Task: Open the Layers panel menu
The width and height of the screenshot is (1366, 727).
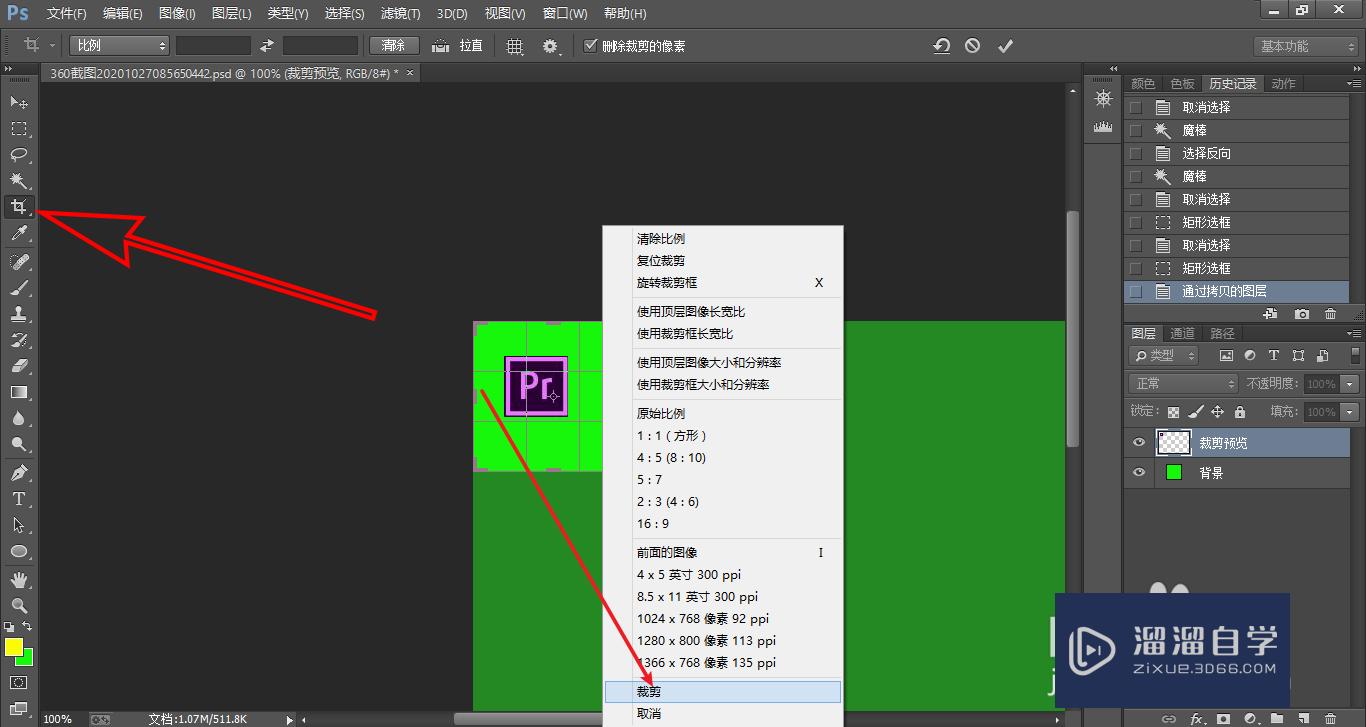Action: (x=1354, y=334)
